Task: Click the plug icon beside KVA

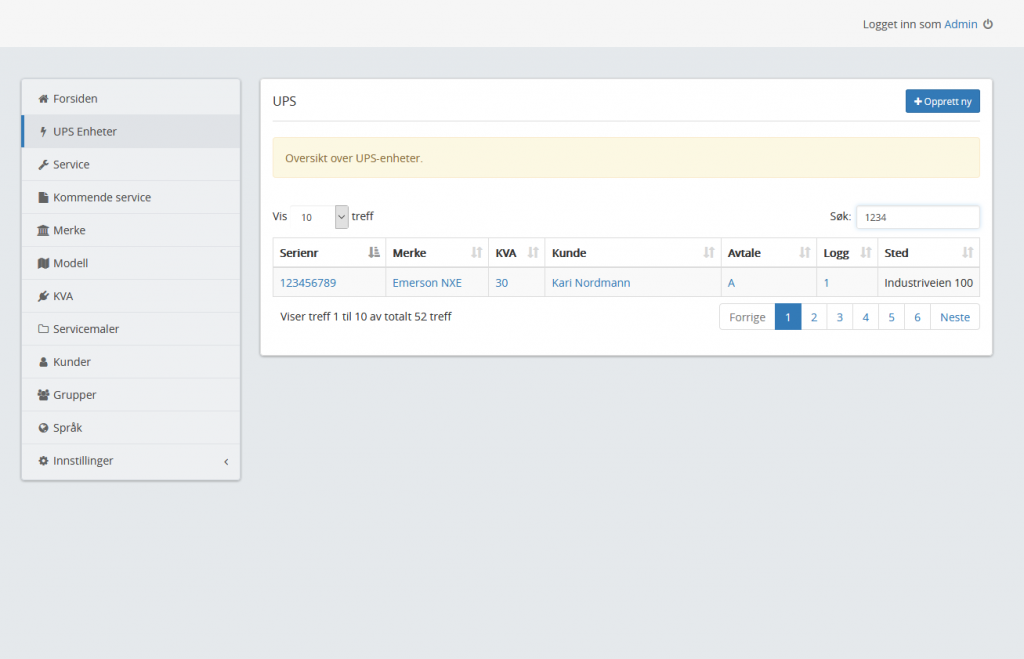Action: [x=43, y=297]
